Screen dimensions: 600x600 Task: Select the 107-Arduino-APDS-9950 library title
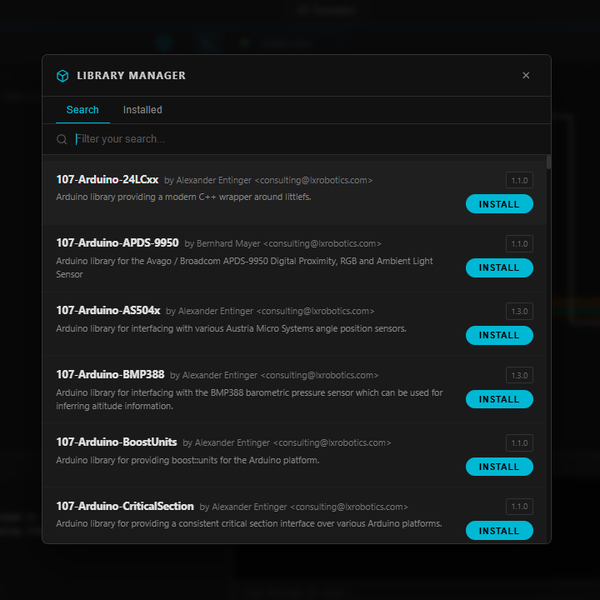pyautogui.click(x=117, y=243)
